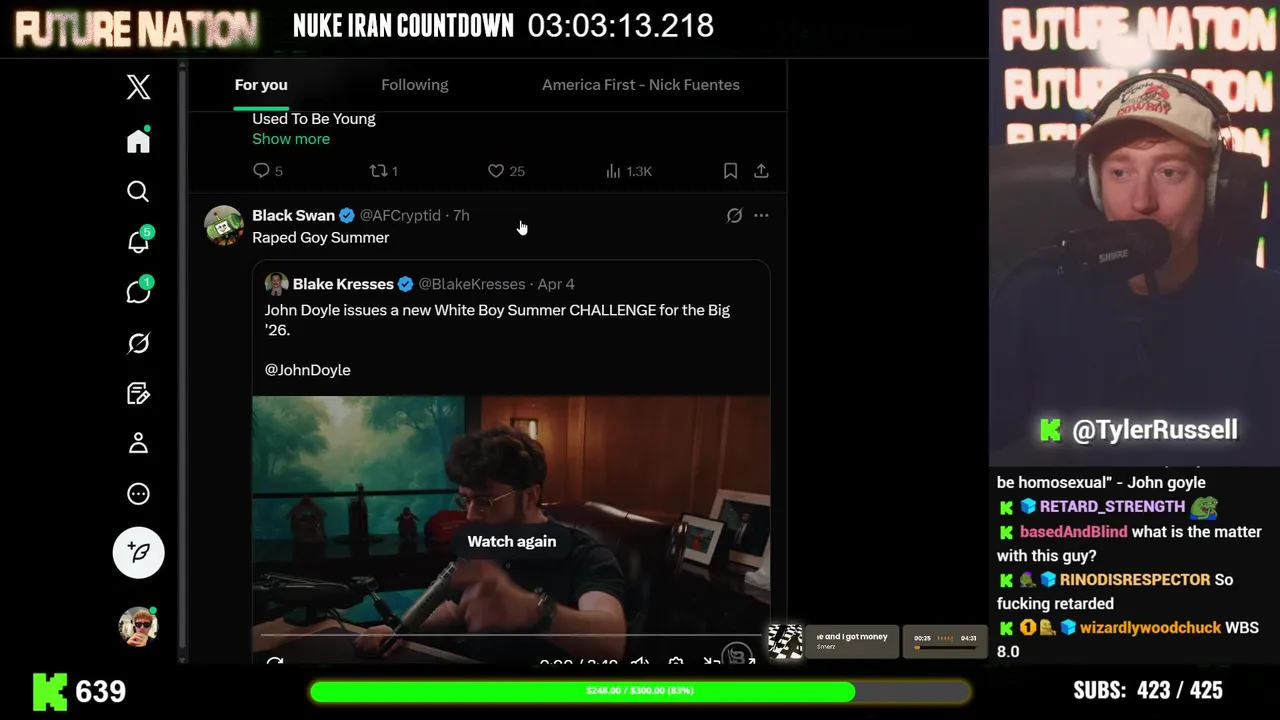Ask Grok about Black Swan post
The image size is (1280, 720).
(734, 215)
